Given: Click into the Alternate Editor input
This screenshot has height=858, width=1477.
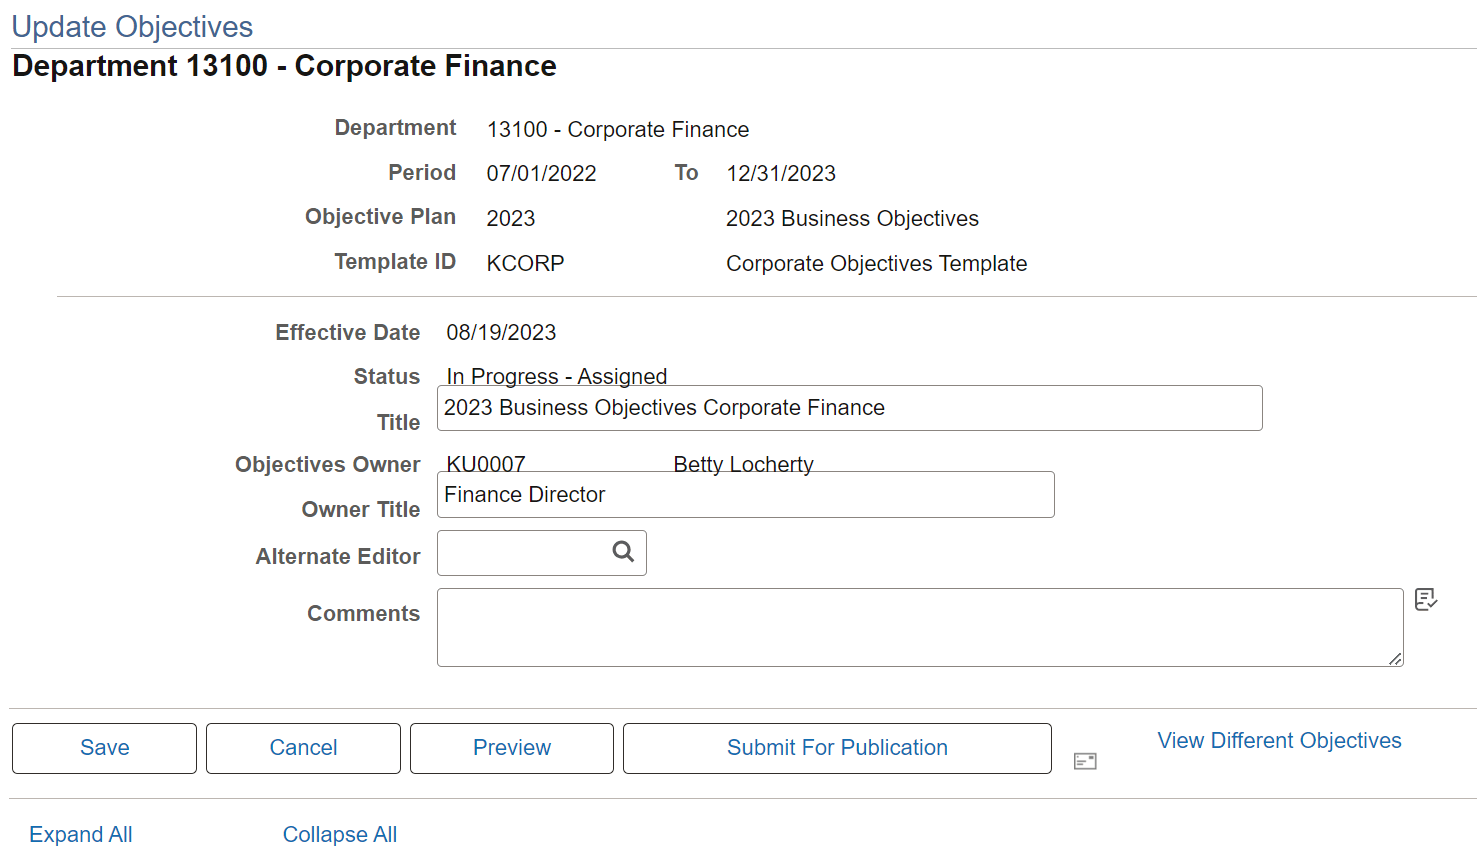Looking at the screenshot, I should tap(524, 553).
